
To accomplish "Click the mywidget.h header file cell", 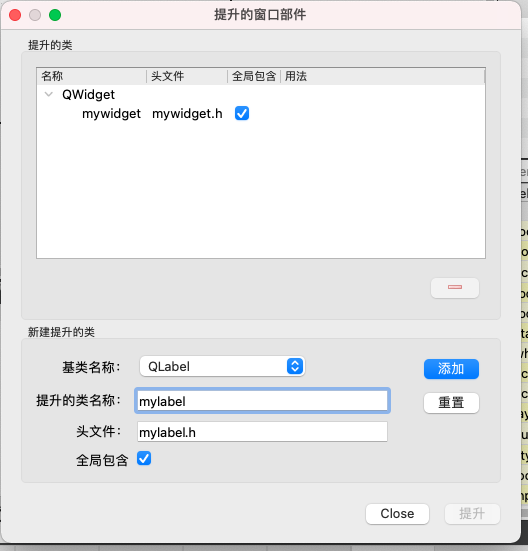I will [187, 114].
